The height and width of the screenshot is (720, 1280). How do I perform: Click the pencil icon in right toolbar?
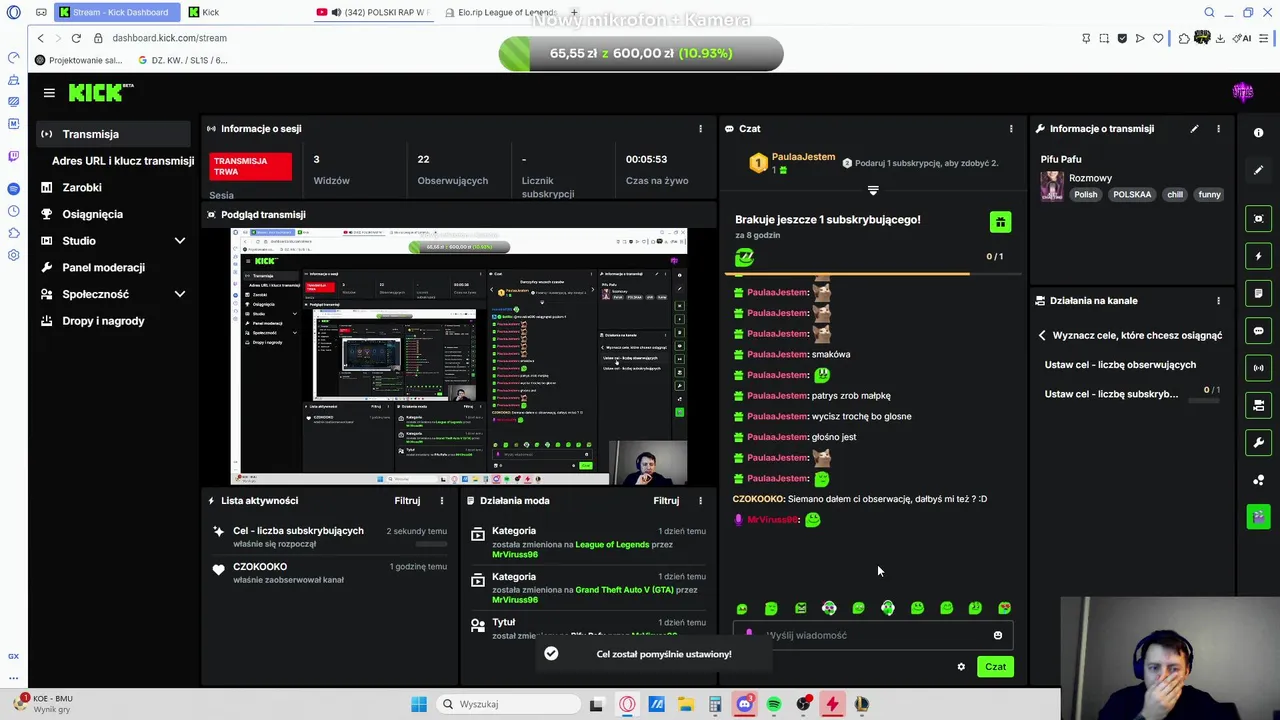[x=1258, y=170]
